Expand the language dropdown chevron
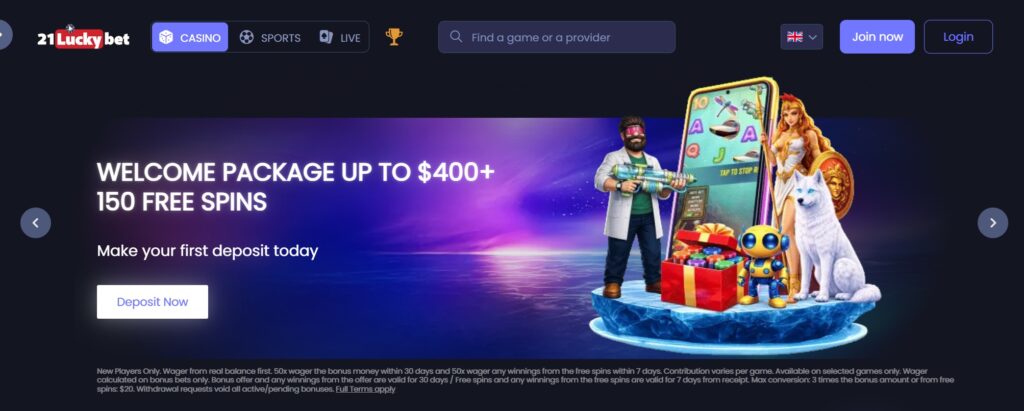Image resolution: width=1024 pixels, height=411 pixels. point(813,37)
